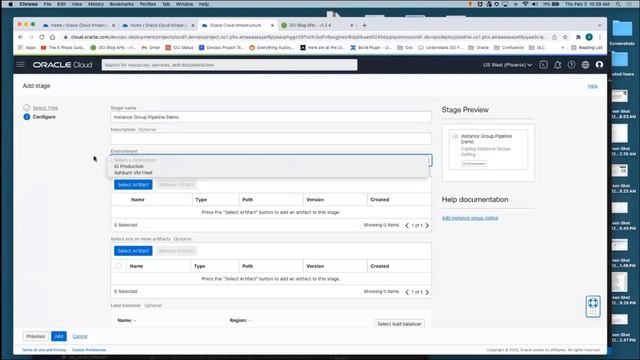640x360 pixels.
Task: Click the Oracle Cloud logo
Action: coord(62,65)
